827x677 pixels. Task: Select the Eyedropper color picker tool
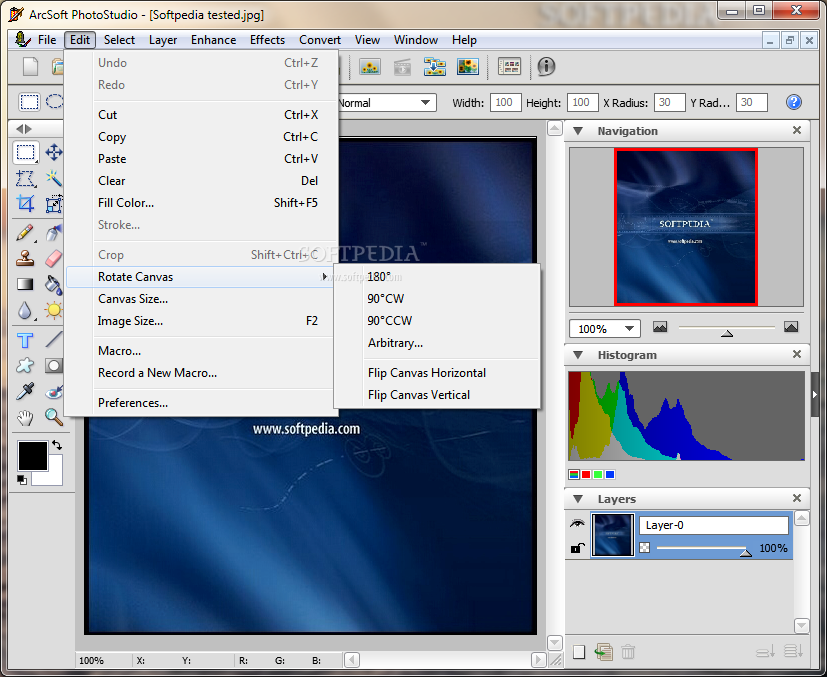coord(25,391)
